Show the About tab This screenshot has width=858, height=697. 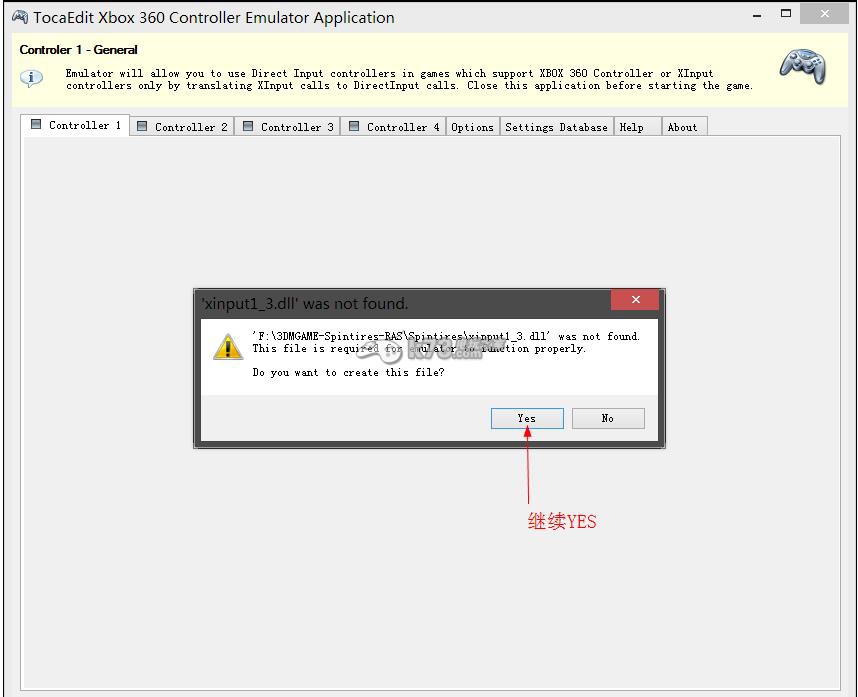tap(682, 127)
